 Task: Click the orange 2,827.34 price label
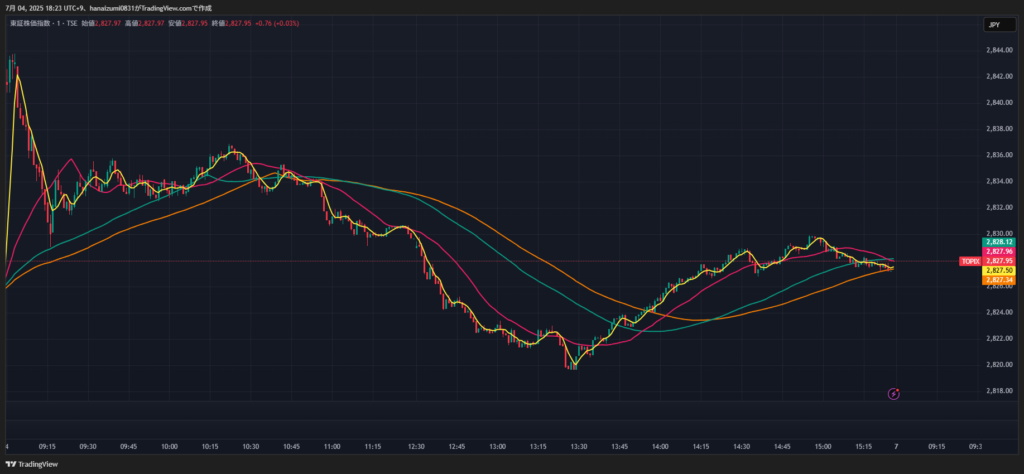(999, 279)
